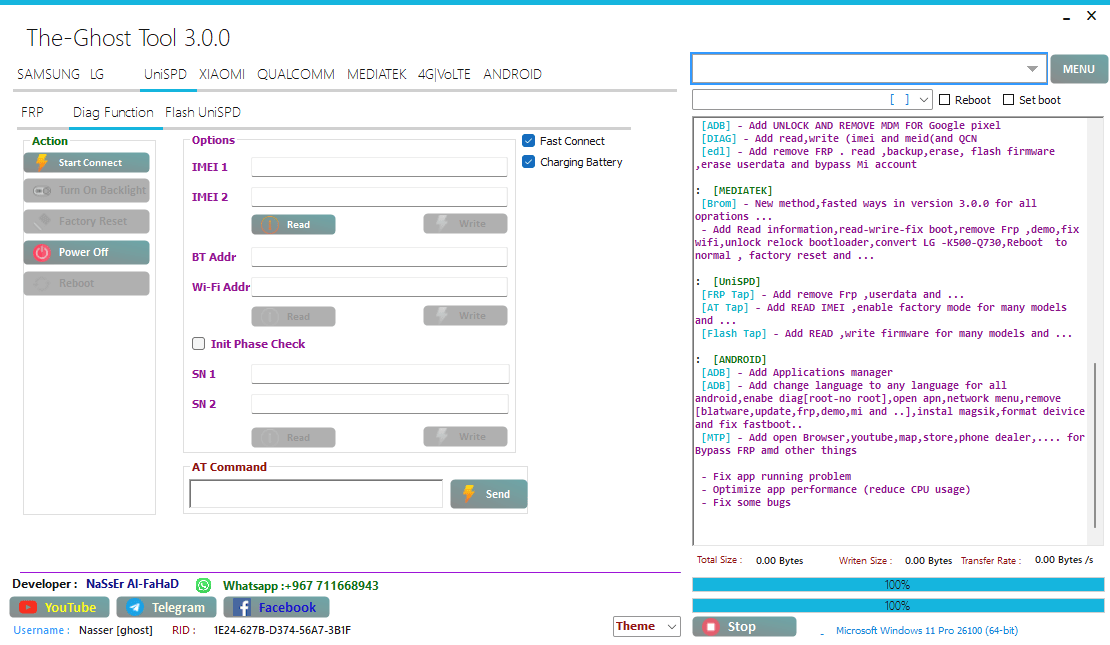This screenshot has height=645, width=1110.
Task: Click the square Stop icon at bottom right
Action: [713, 626]
